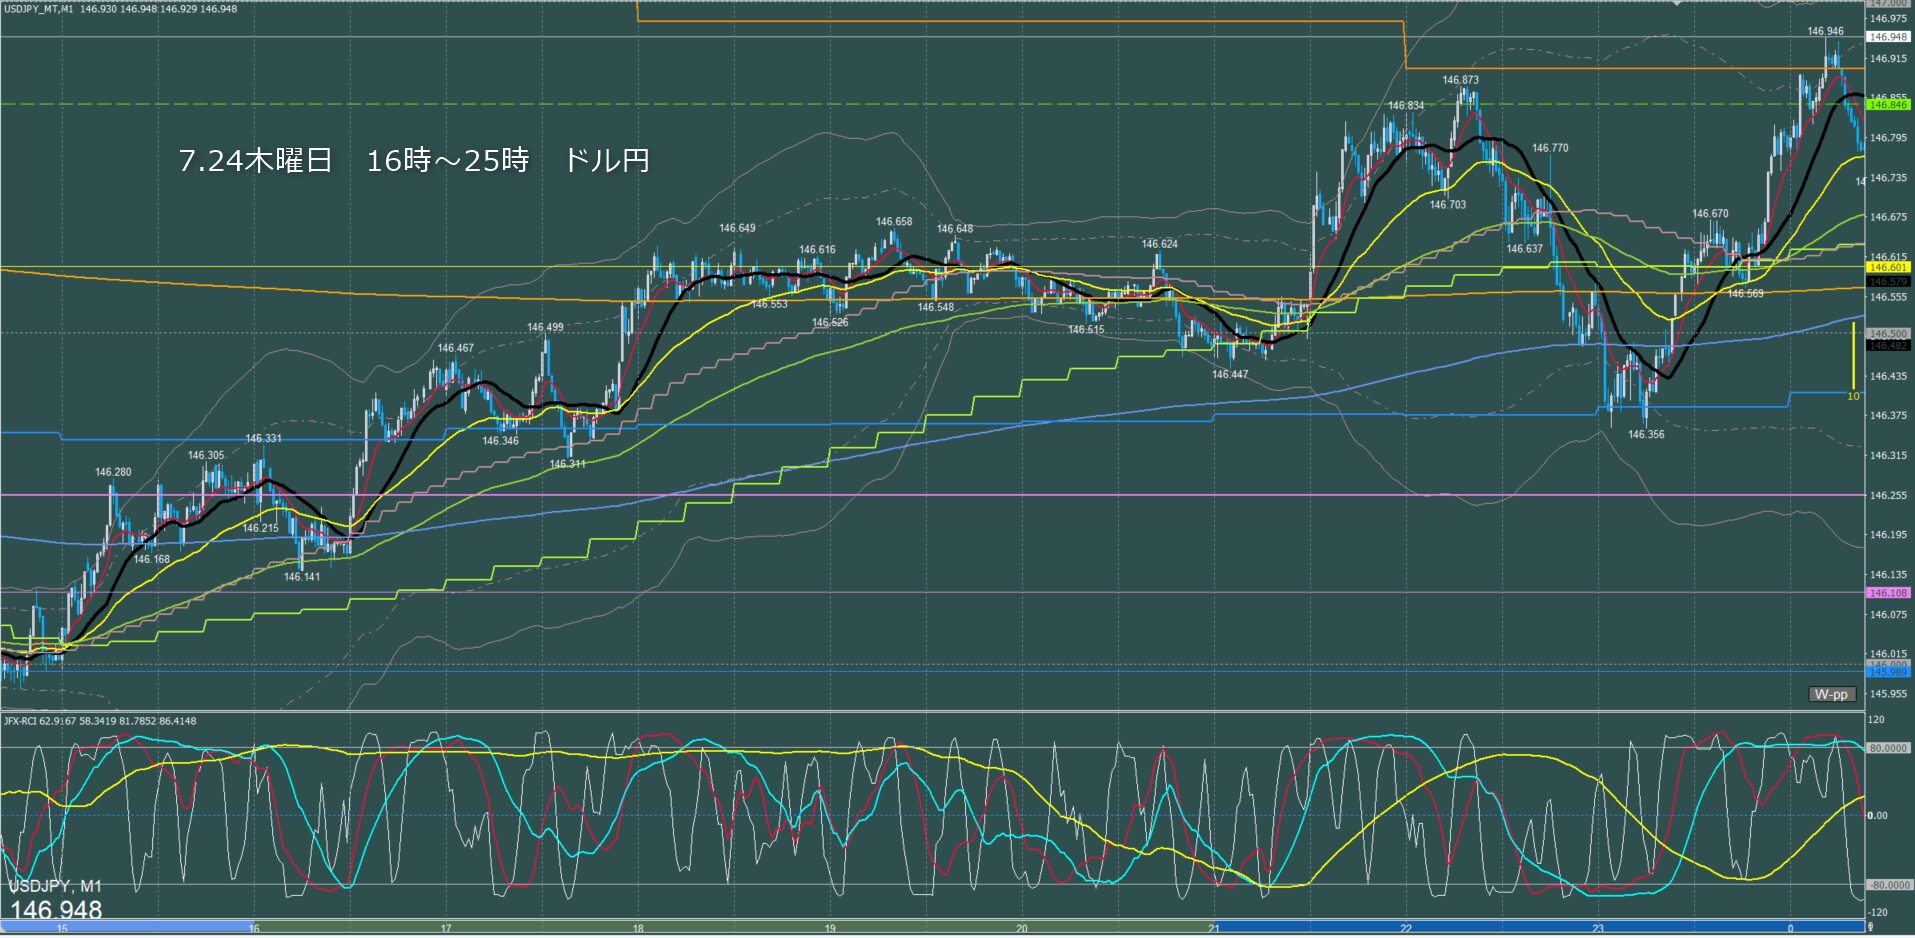Click the blue 145.989 price level label
The width and height of the screenshot is (1915, 938).
point(1888,672)
